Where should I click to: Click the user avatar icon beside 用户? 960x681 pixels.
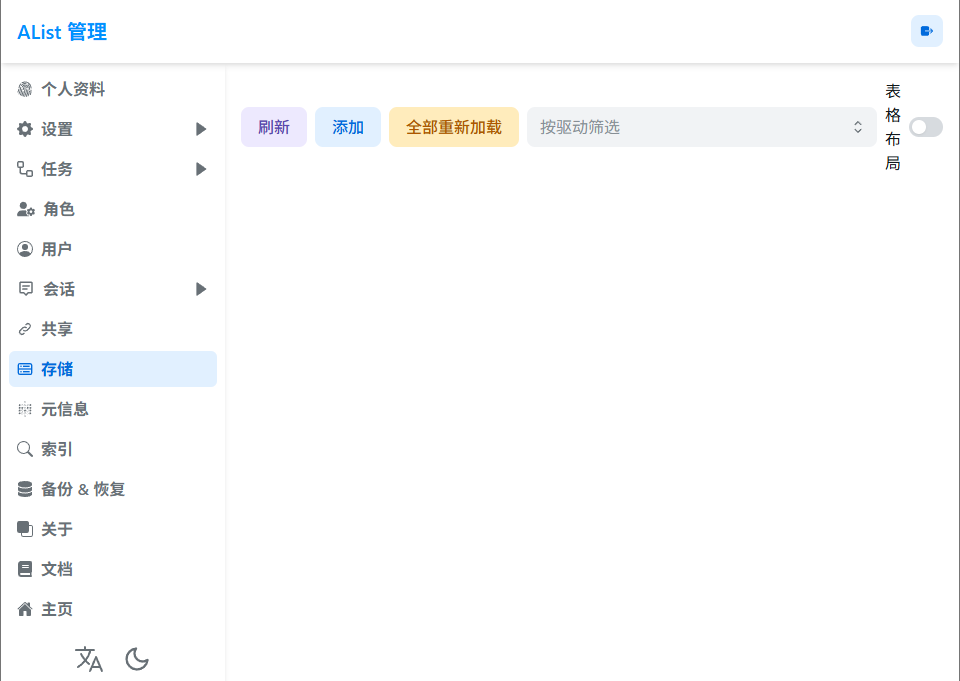coord(24,249)
